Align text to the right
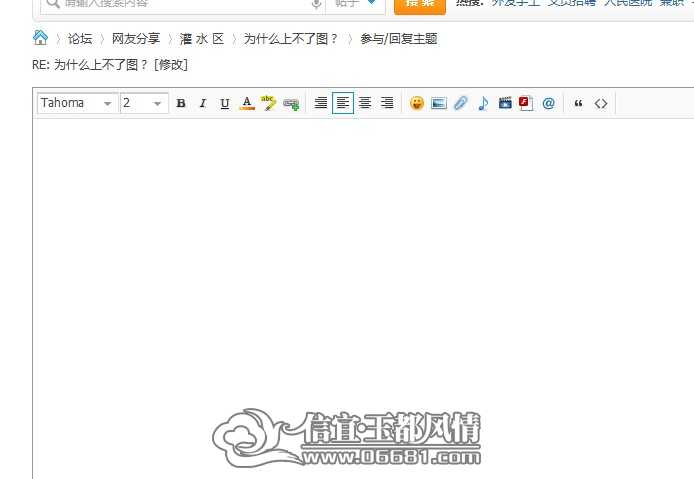Image resolution: width=694 pixels, height=479 pixels. [x=387, y=103]
